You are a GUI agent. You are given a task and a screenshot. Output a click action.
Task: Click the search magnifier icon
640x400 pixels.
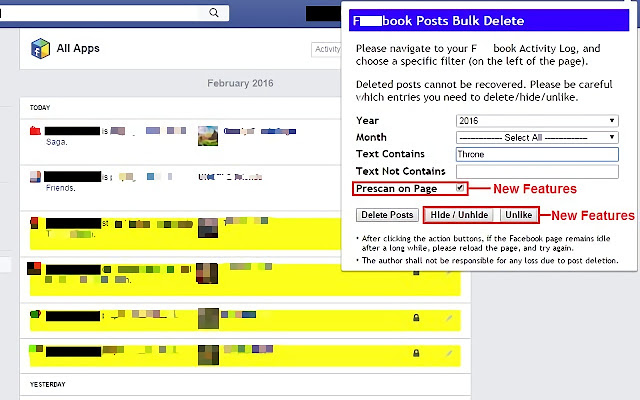[213, 13]
